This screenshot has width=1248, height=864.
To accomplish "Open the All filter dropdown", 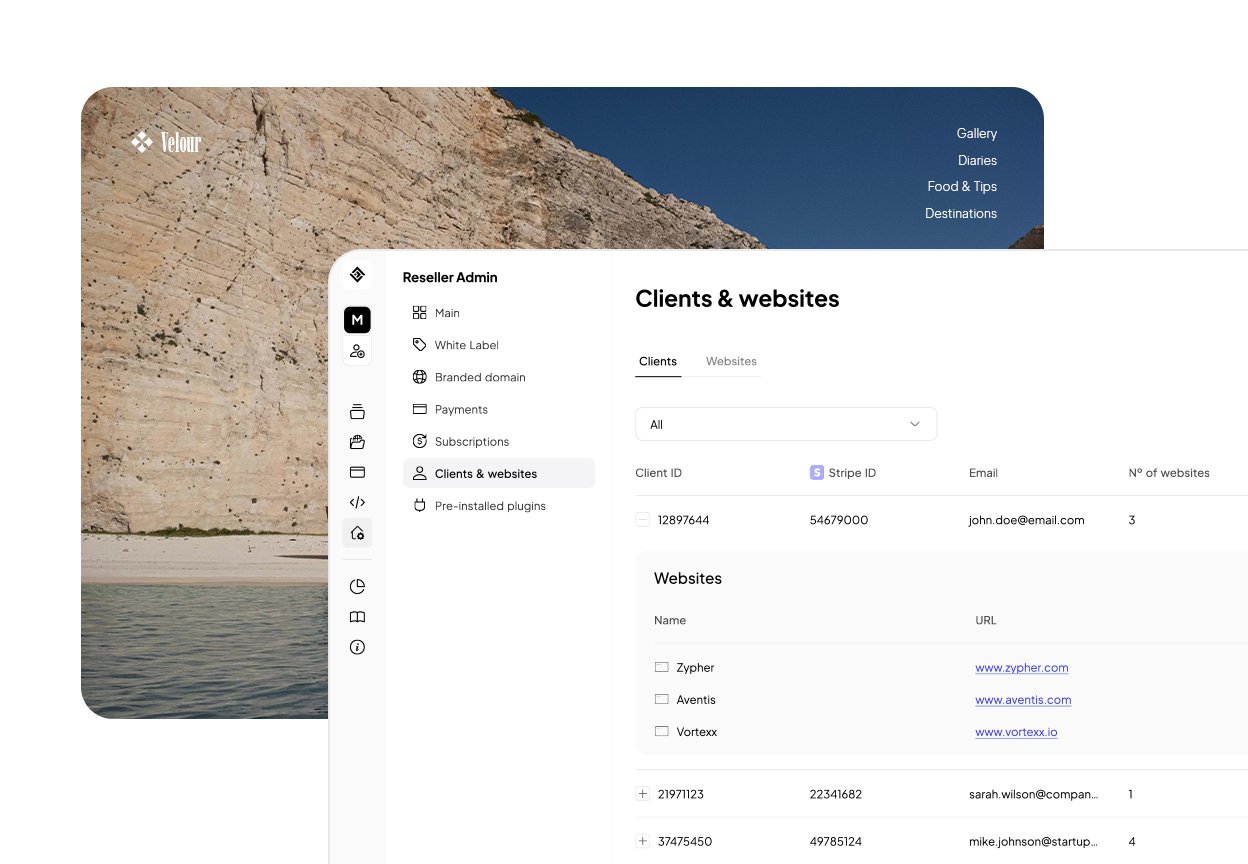I will pyautogui.click(x=786, y=424).
